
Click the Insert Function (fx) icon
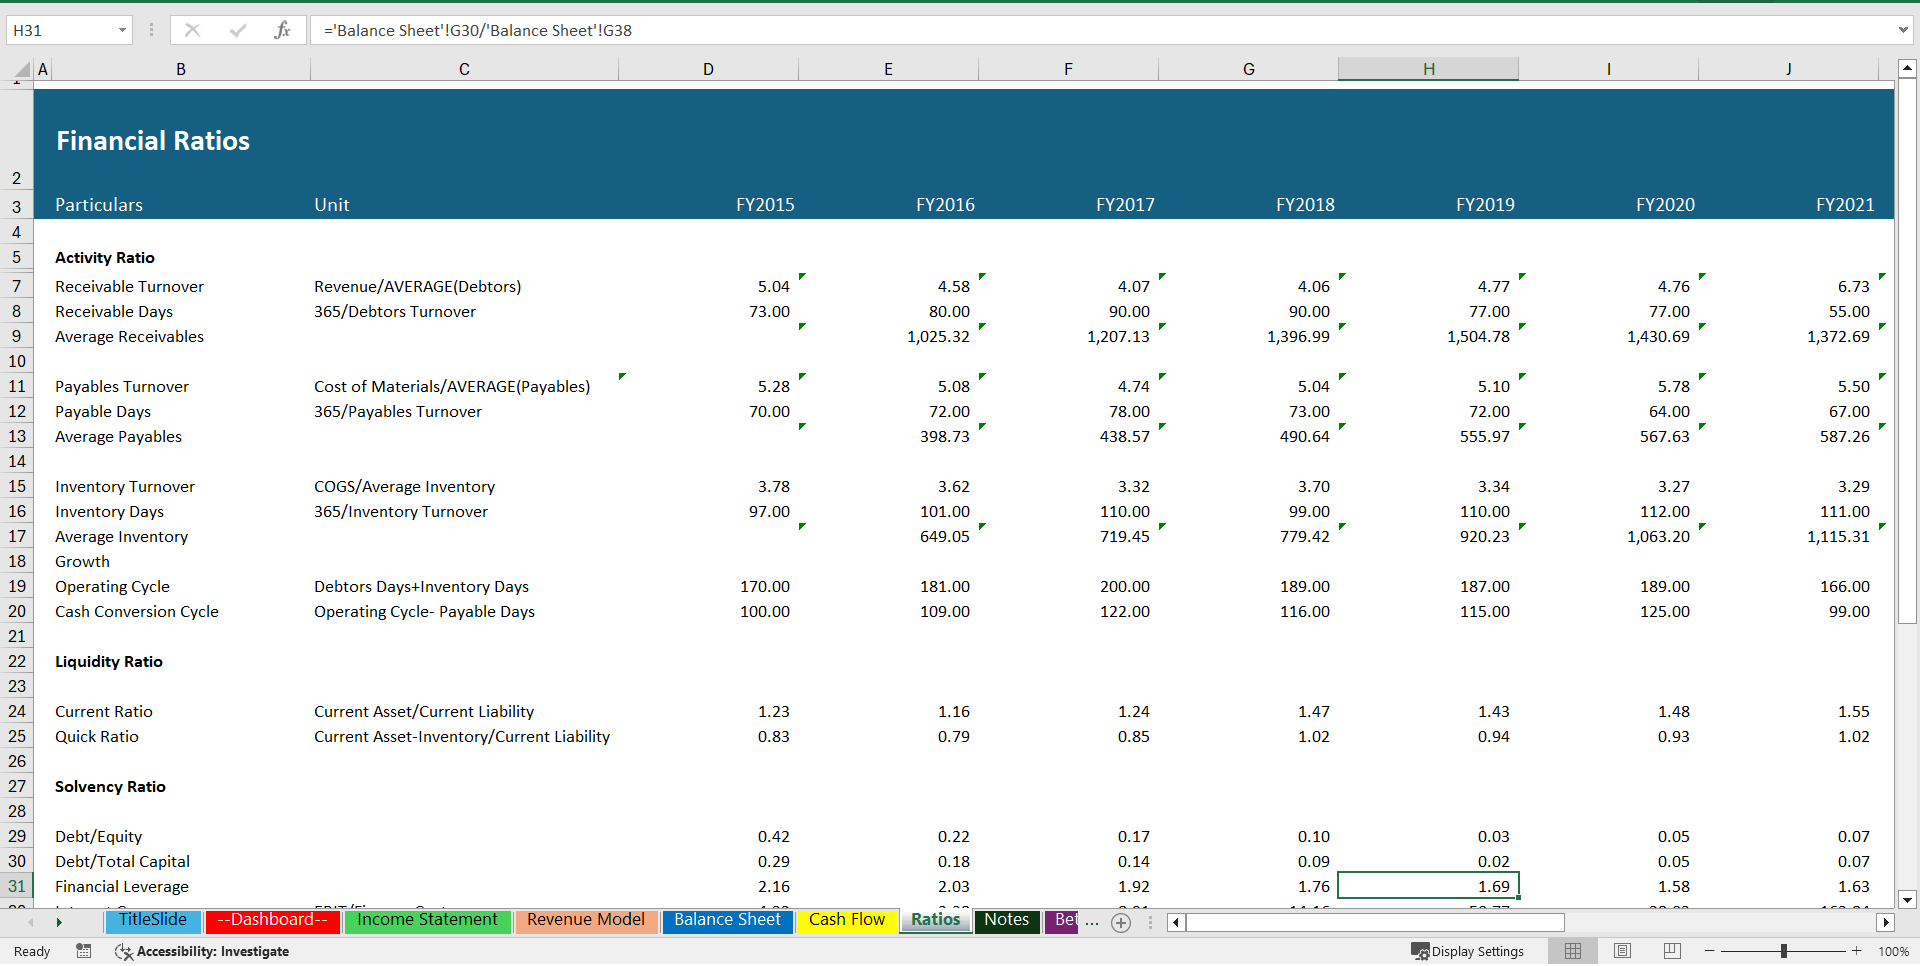pyautogui.click(x=284, y=30)
